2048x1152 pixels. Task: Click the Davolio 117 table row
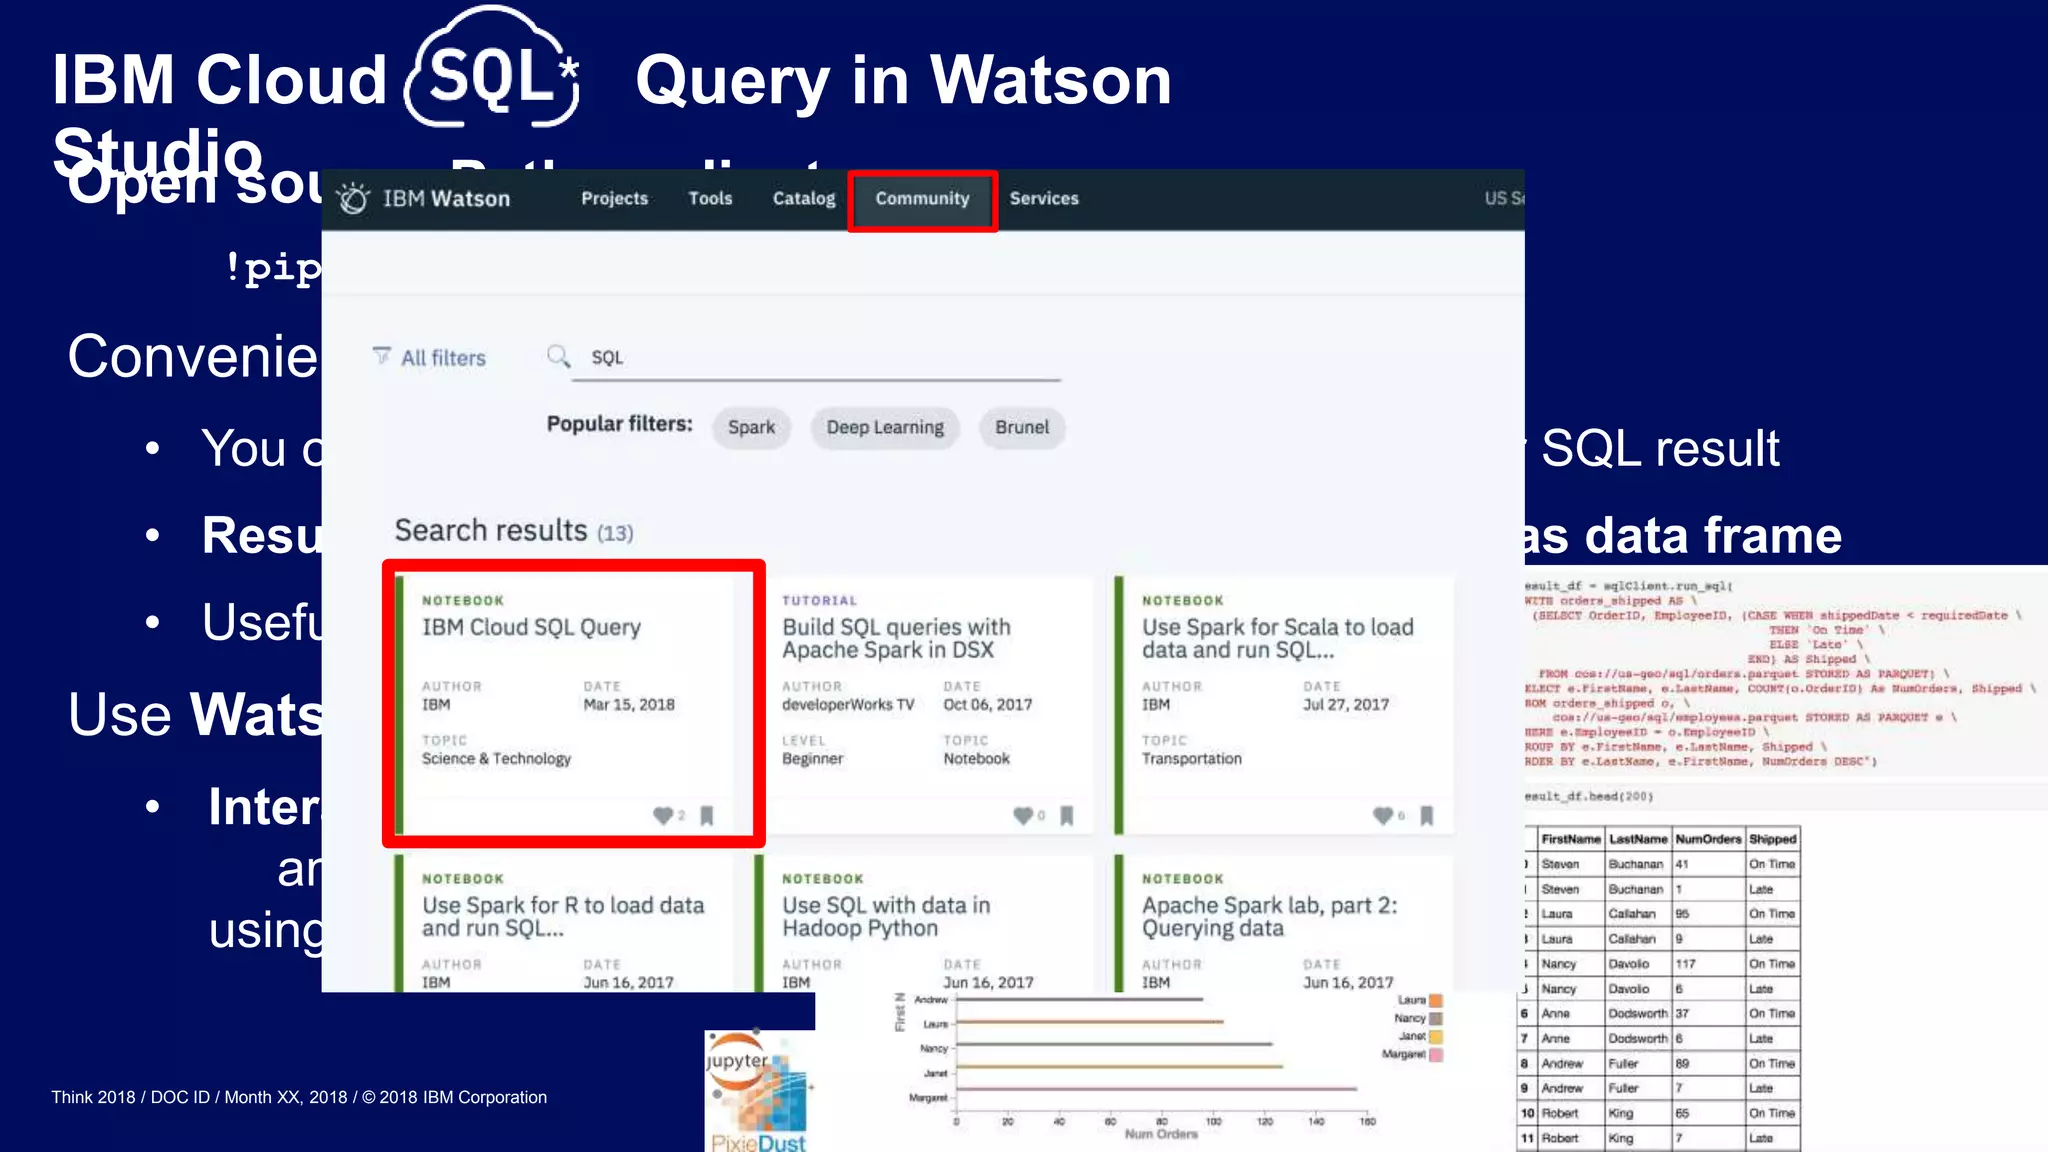point(1660,963)
